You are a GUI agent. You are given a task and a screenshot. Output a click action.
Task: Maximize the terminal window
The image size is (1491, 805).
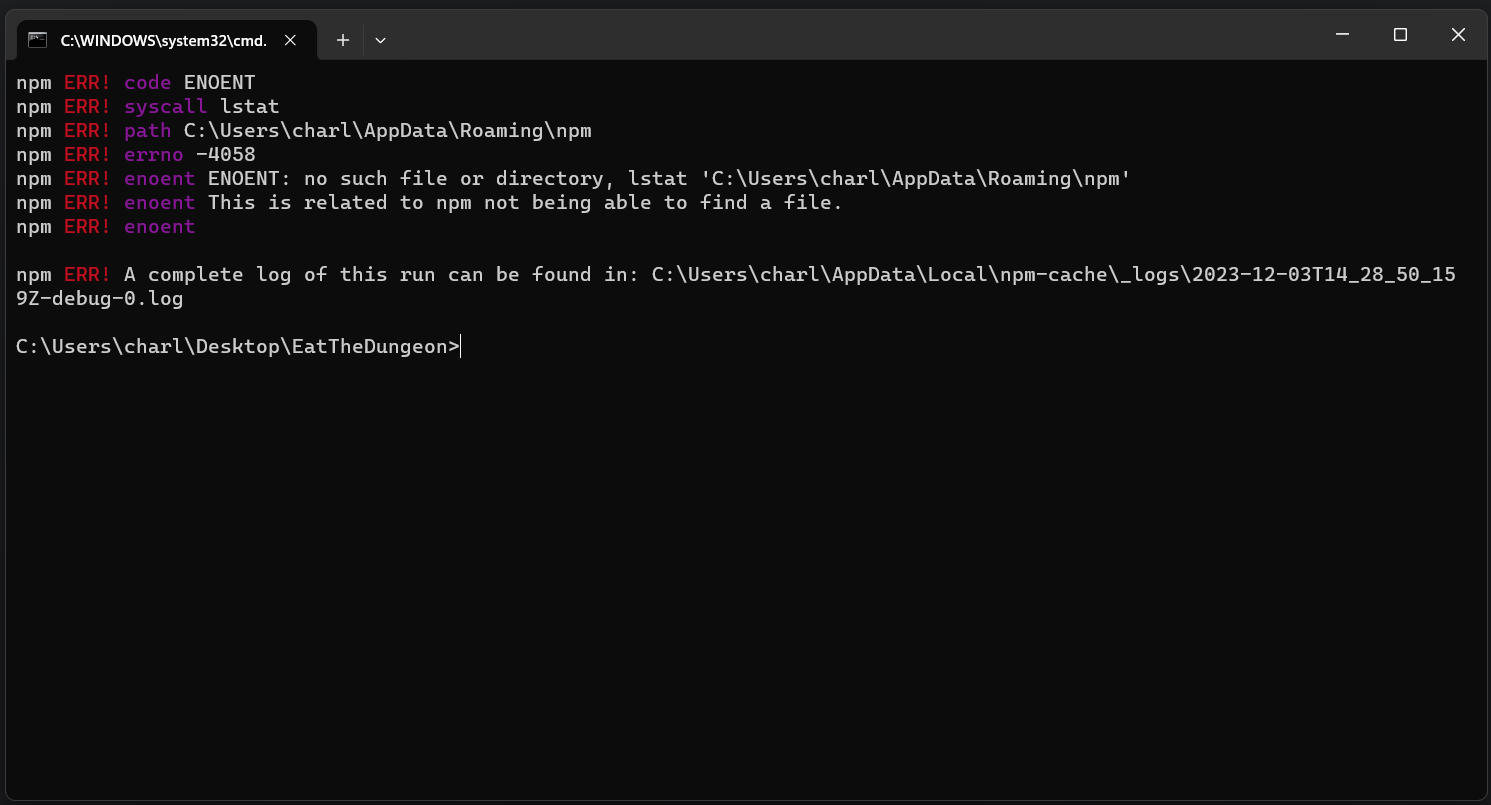[1400, 34]
